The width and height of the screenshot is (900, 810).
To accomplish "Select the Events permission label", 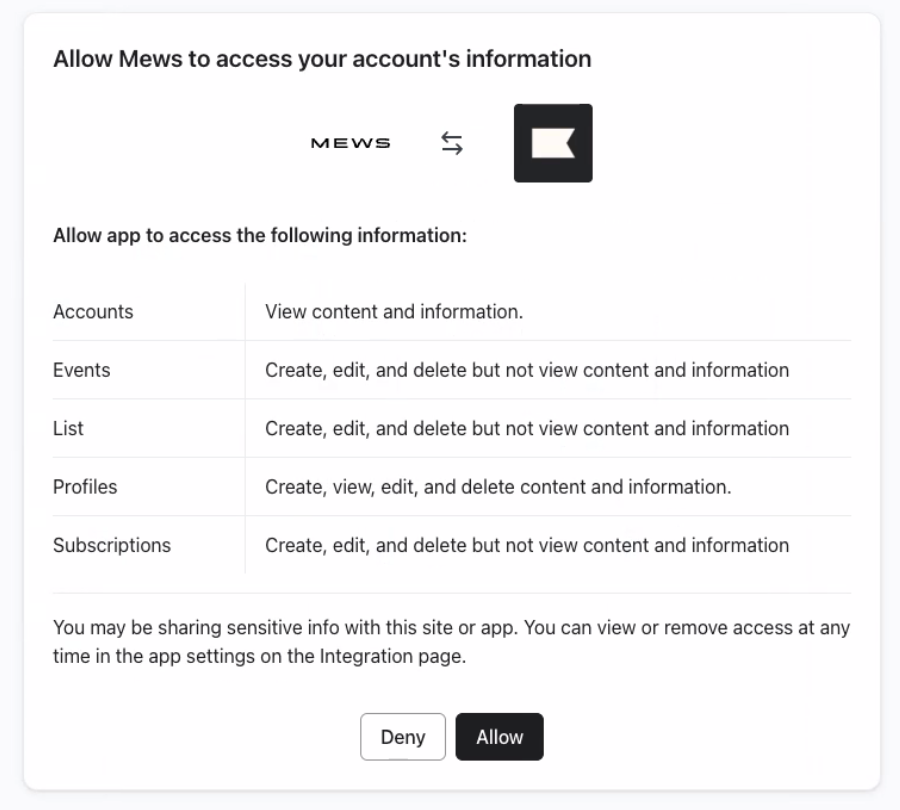I will pos(81,370).
